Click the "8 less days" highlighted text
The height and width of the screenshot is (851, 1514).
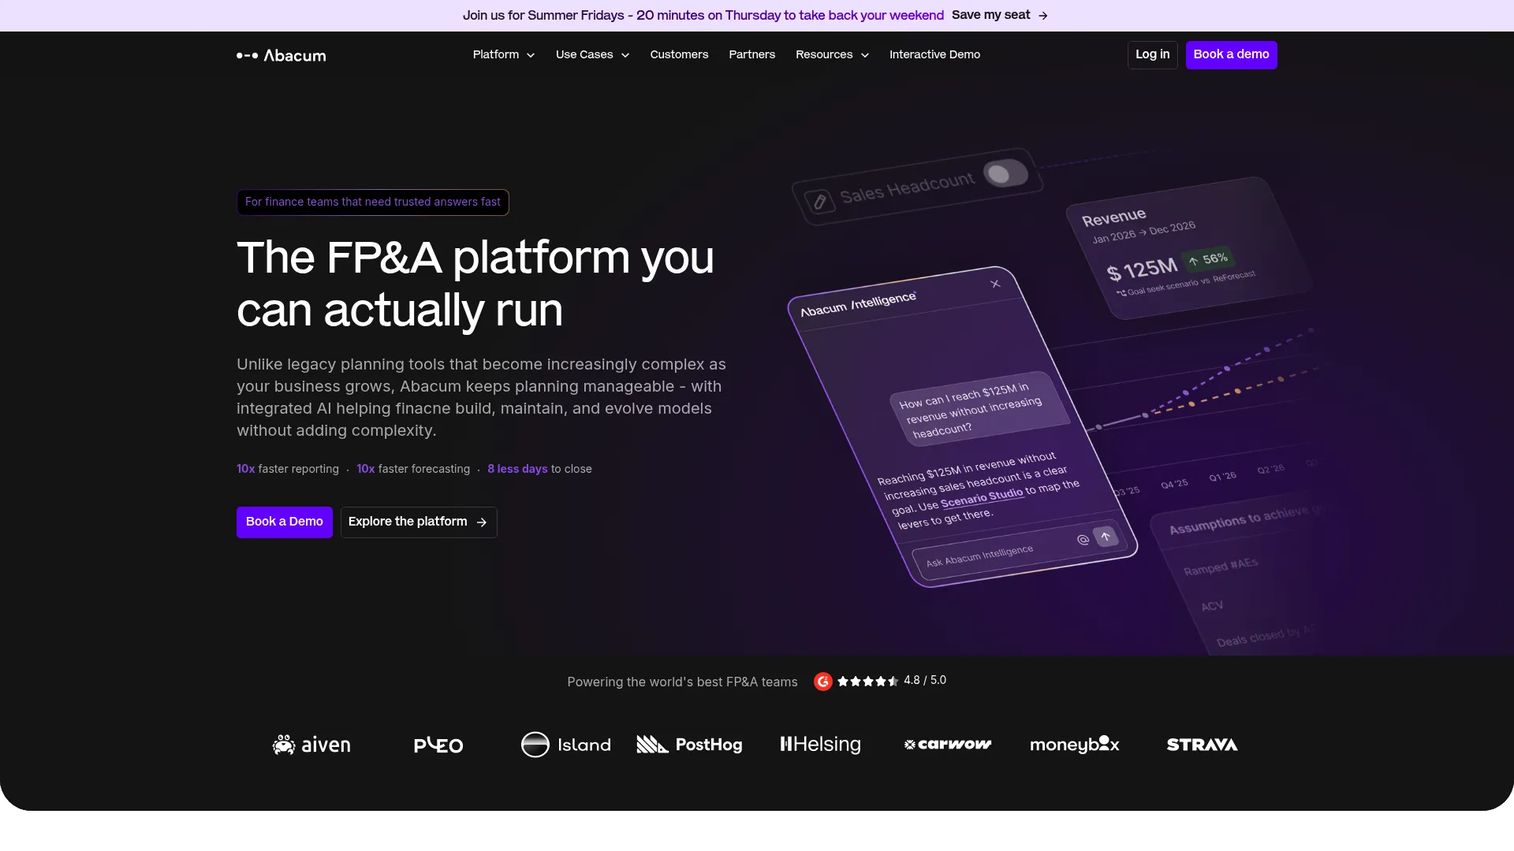tap(517, 469)
